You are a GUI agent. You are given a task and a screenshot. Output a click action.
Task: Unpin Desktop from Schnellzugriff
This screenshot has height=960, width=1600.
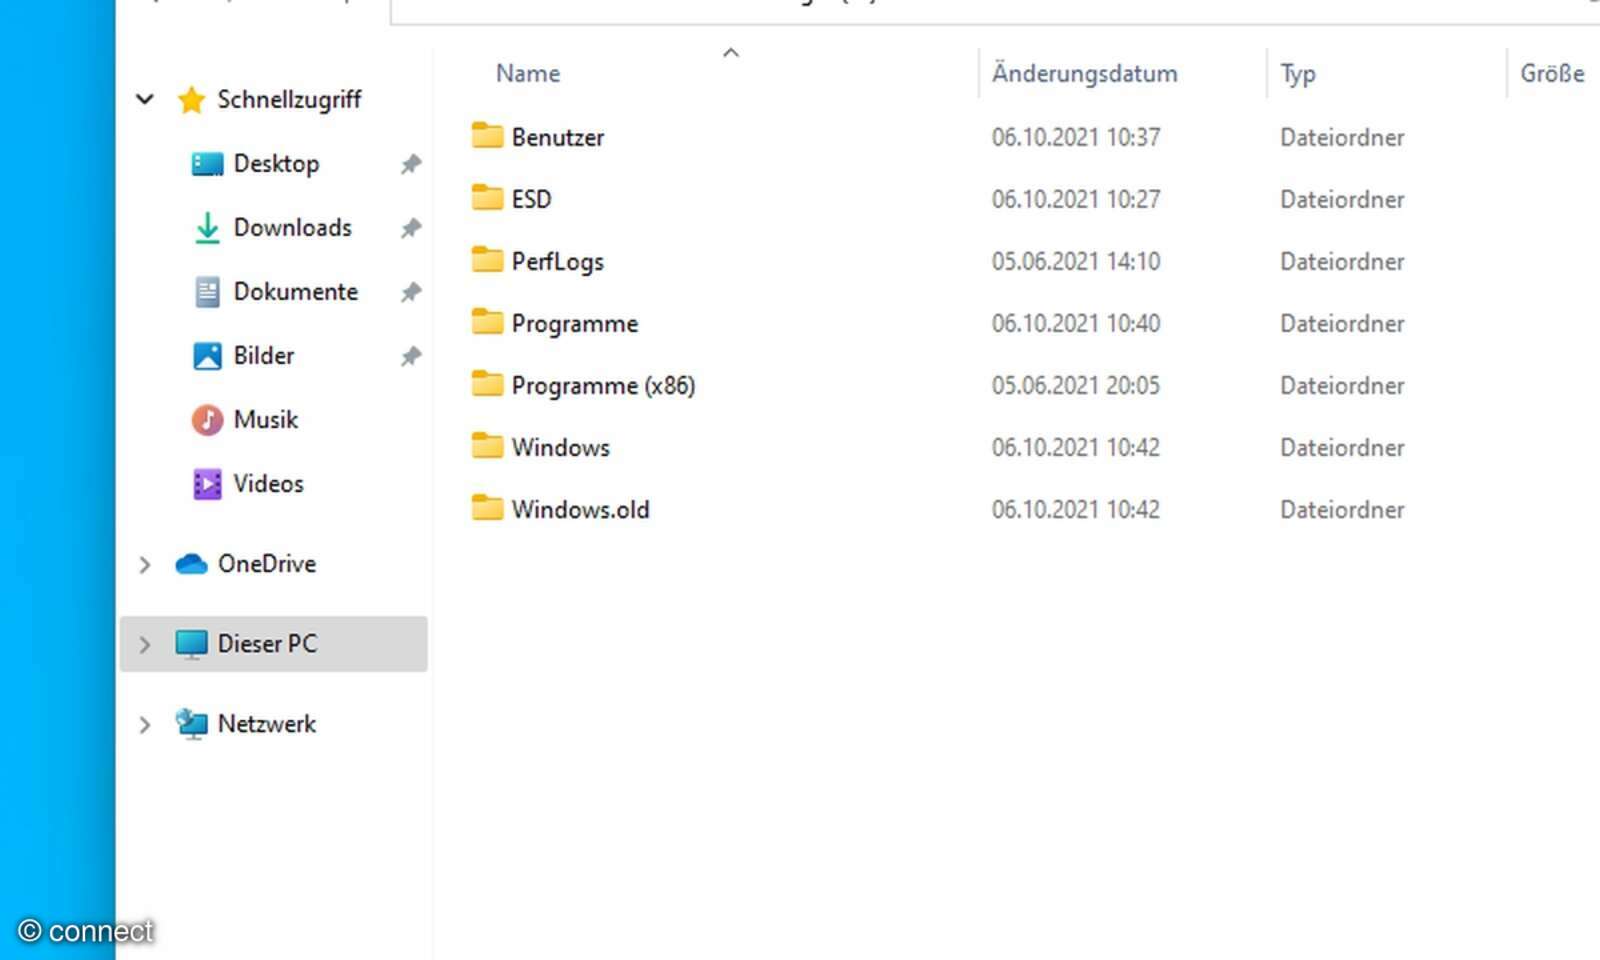pyautogui.click(x=411, y=164)
